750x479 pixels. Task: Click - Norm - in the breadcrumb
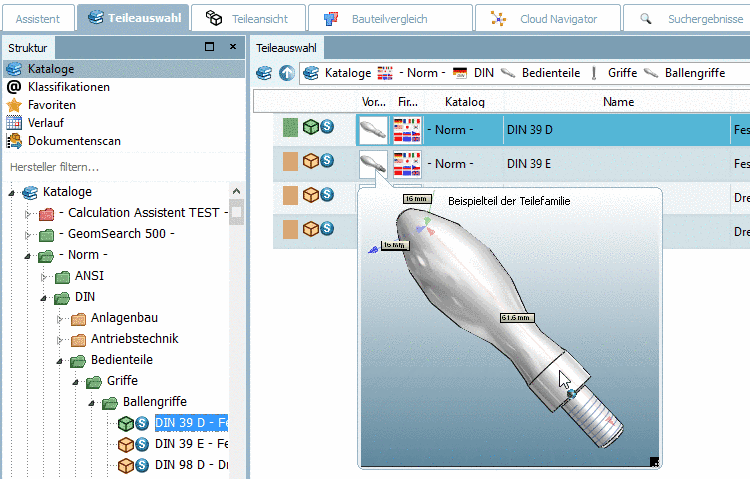pyautogui.click(x=422, y=73)
